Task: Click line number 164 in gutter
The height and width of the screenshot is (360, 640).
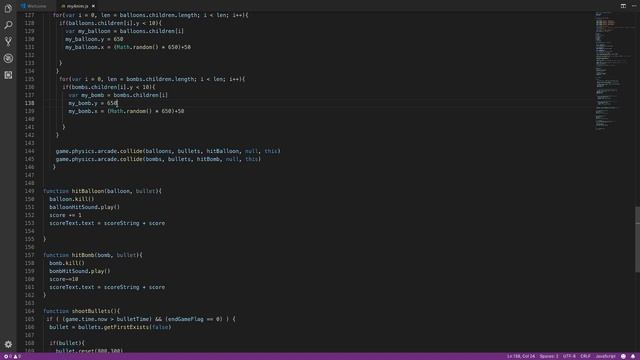Action: coord(29,311)
